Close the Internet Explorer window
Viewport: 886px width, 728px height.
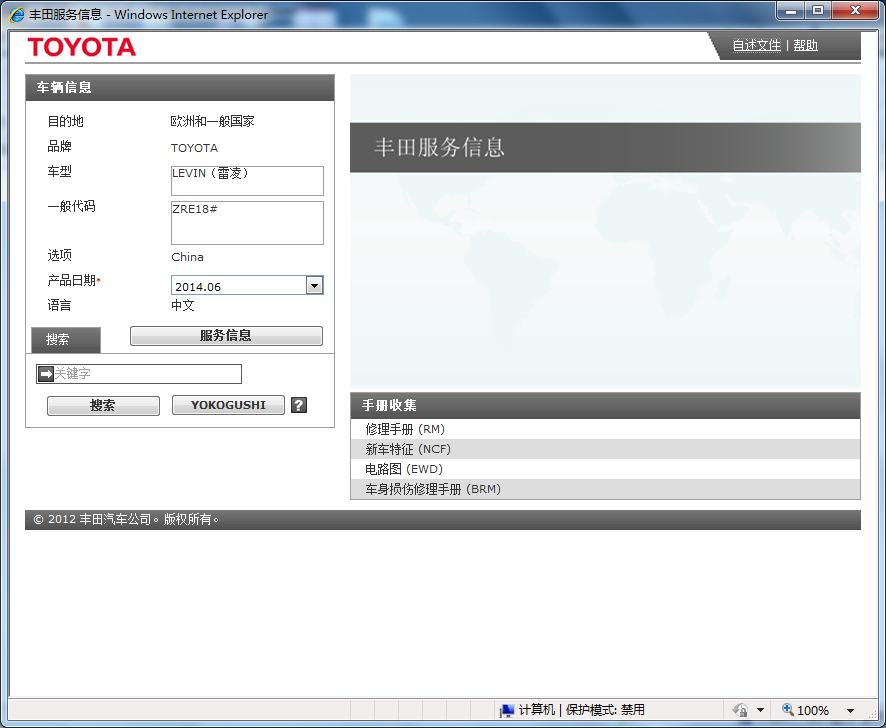(855, 11)
